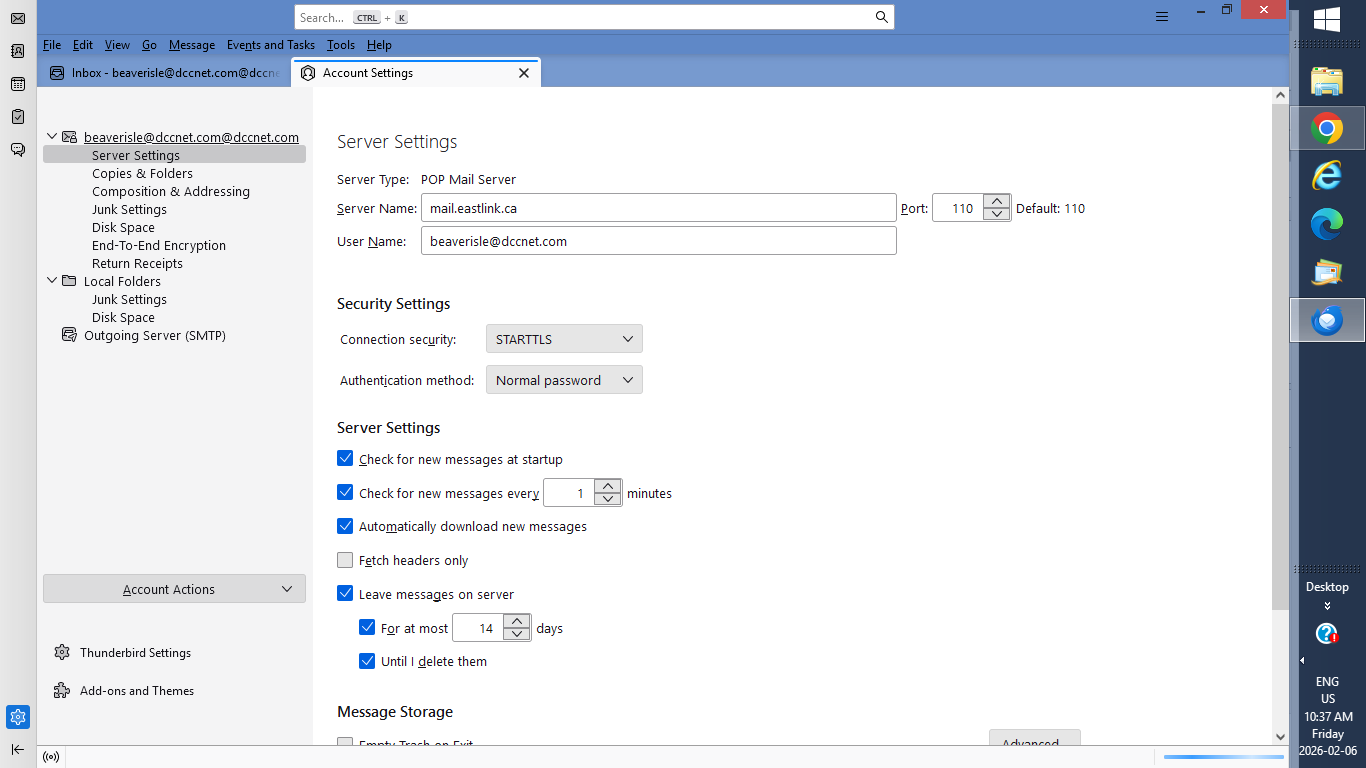The image size is (1366, 768).
Task: Click the Thunderbird Settings gear icon
Action: 62,653
